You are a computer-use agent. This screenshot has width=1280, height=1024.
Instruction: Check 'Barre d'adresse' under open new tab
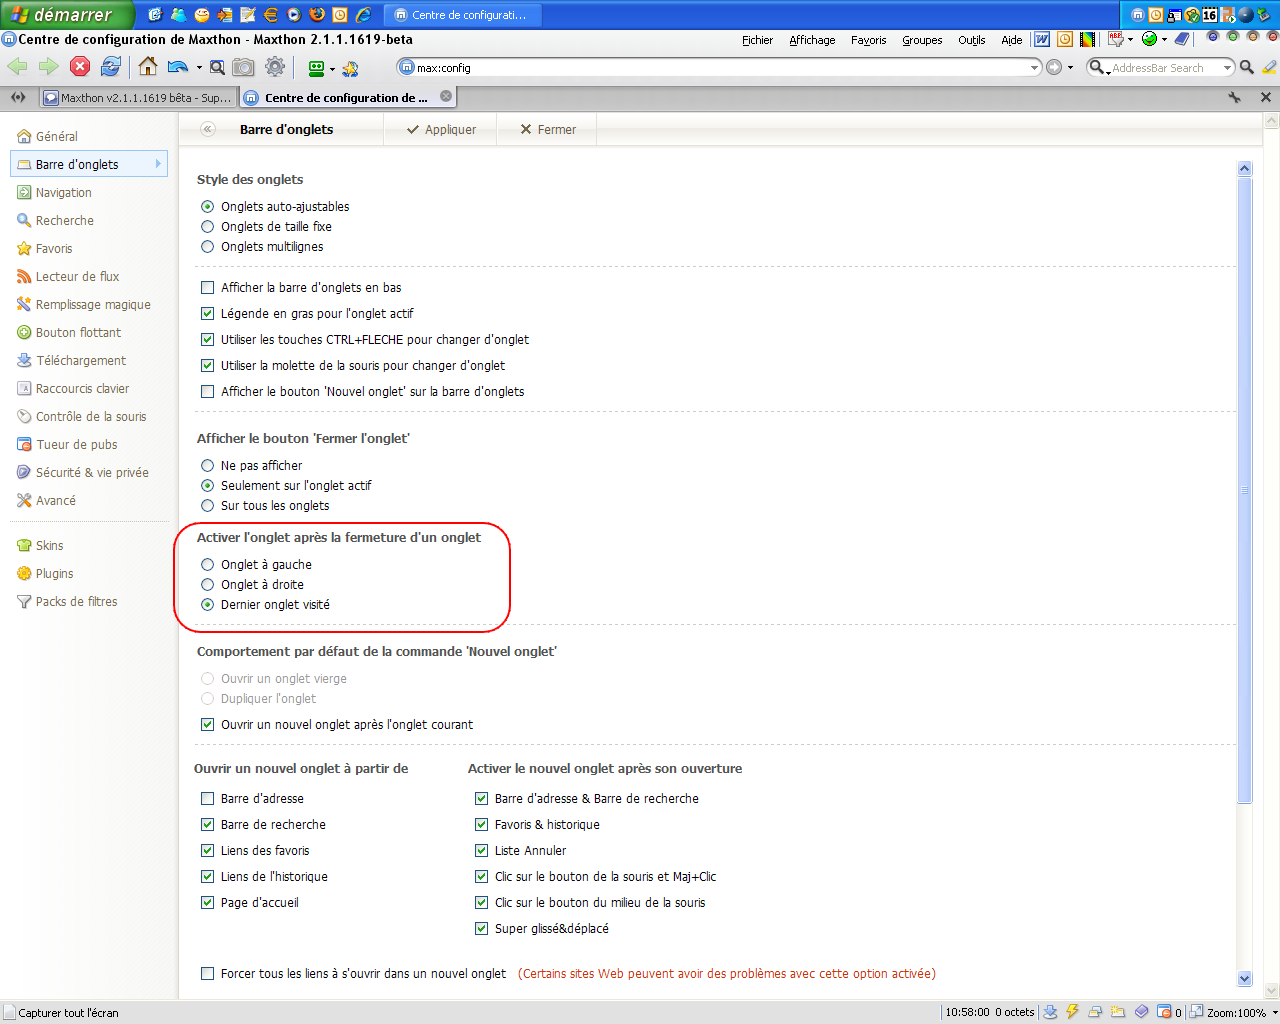click(208, 799)
